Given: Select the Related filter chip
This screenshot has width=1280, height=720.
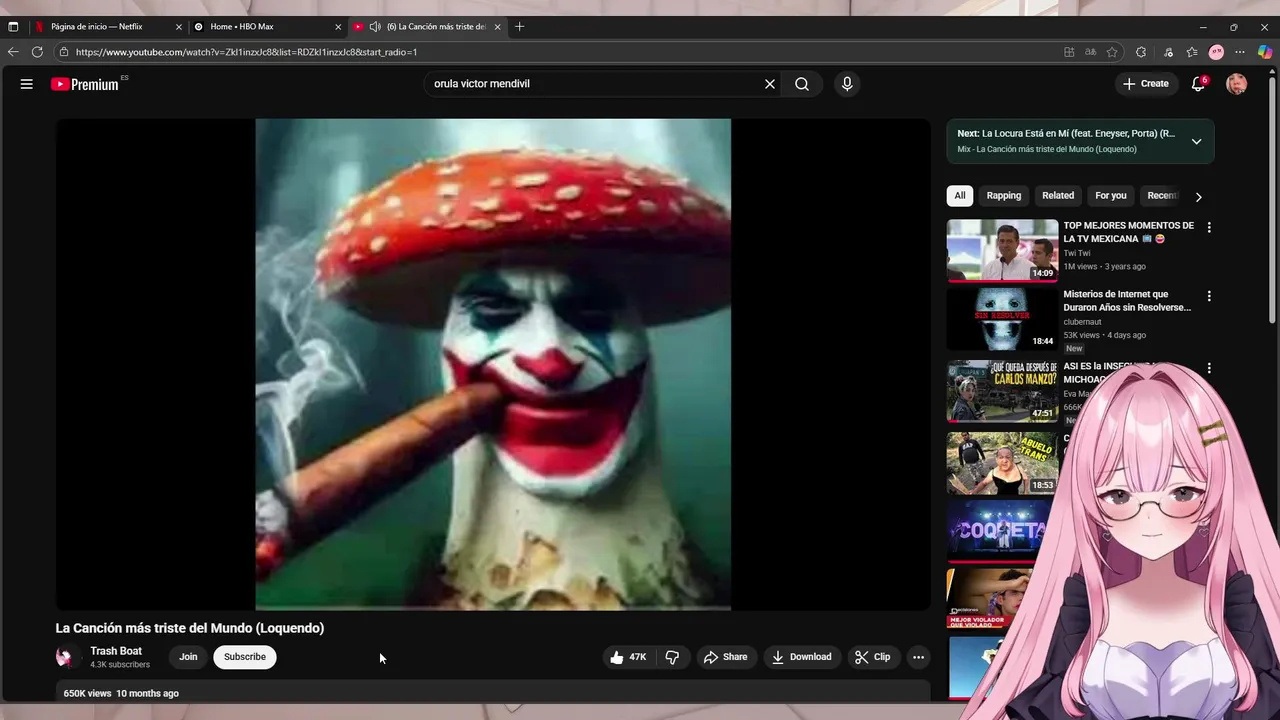Looking at the screenshot, I should coord(1058,196).
